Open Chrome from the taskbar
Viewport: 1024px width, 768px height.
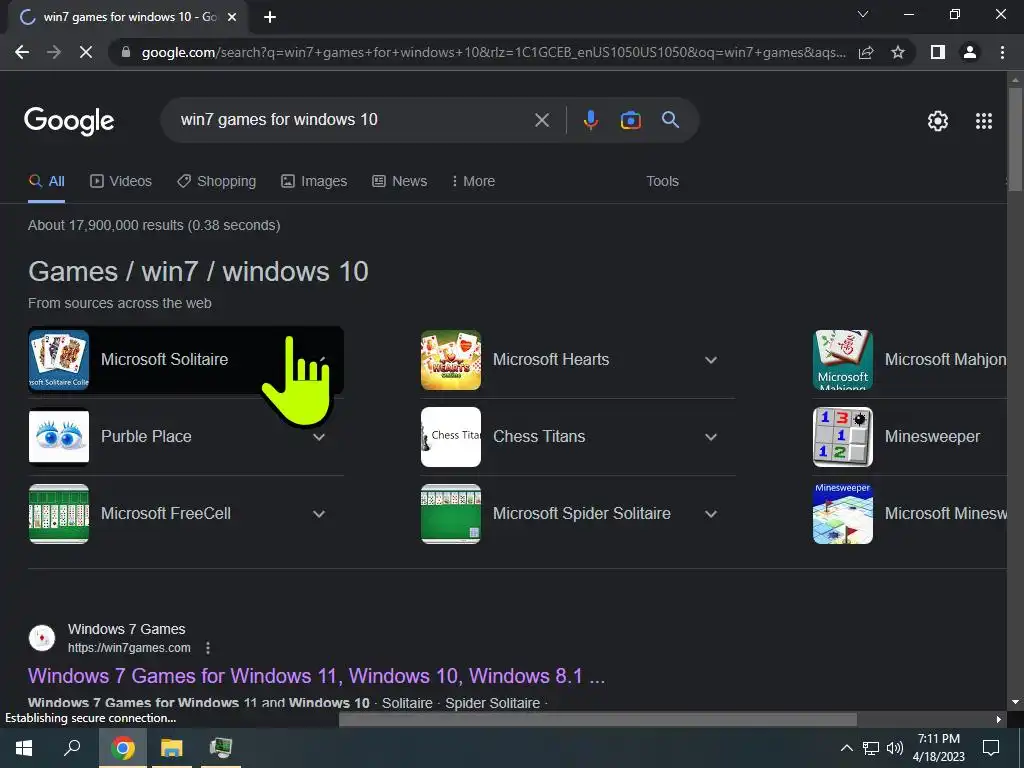click(122, 748)
